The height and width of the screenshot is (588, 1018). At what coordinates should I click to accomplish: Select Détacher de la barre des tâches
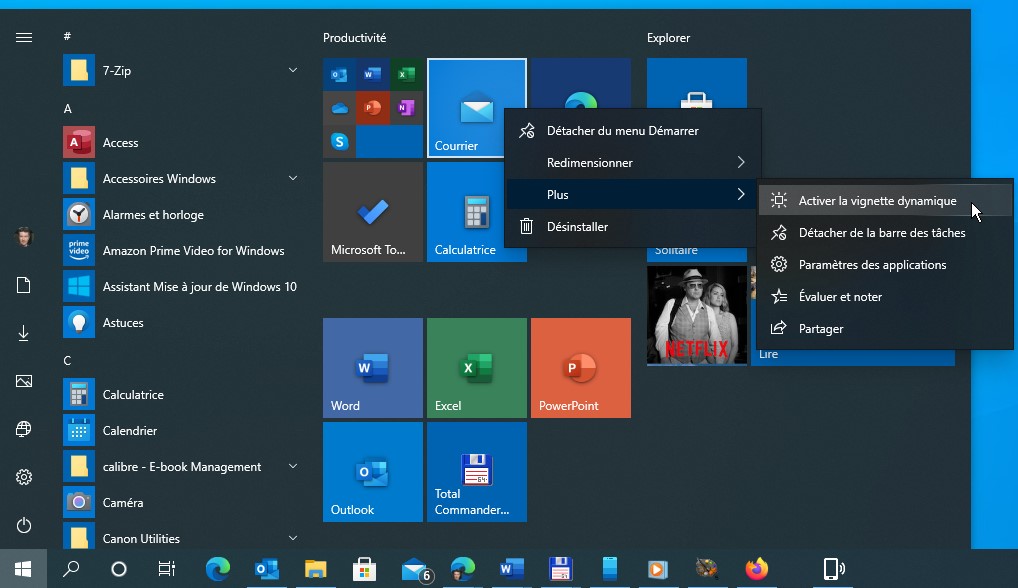tap(881, 233)
